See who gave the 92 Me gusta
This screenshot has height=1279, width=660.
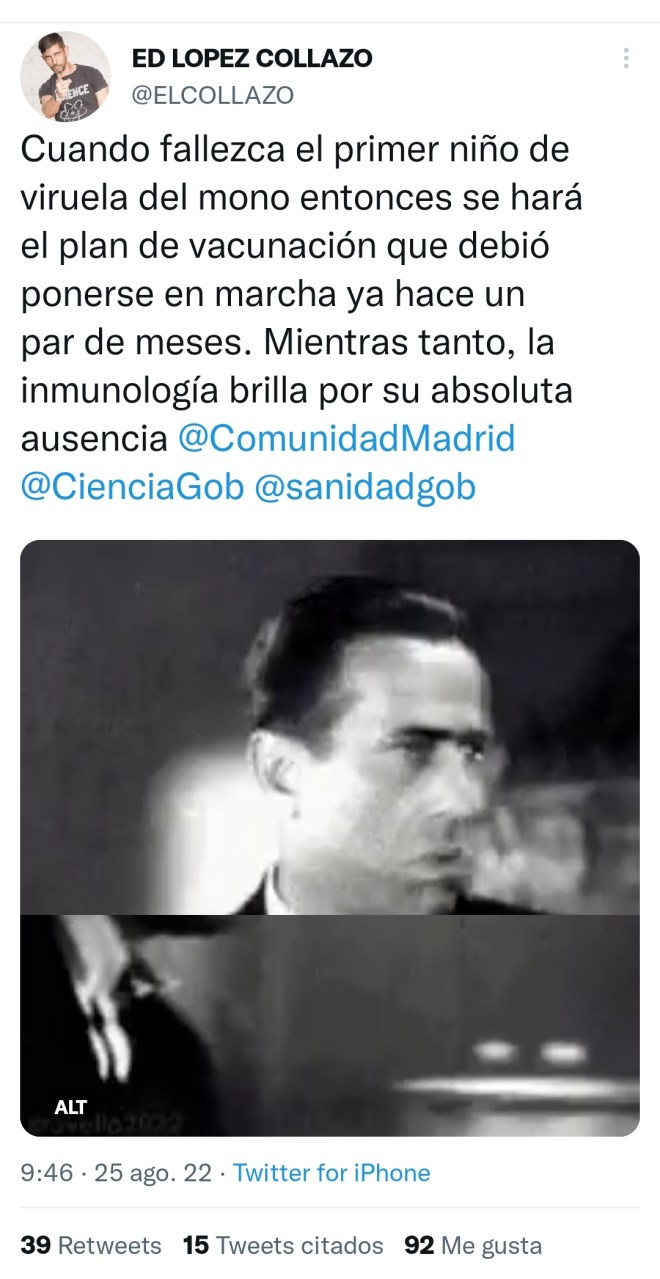pos(473,1245)
